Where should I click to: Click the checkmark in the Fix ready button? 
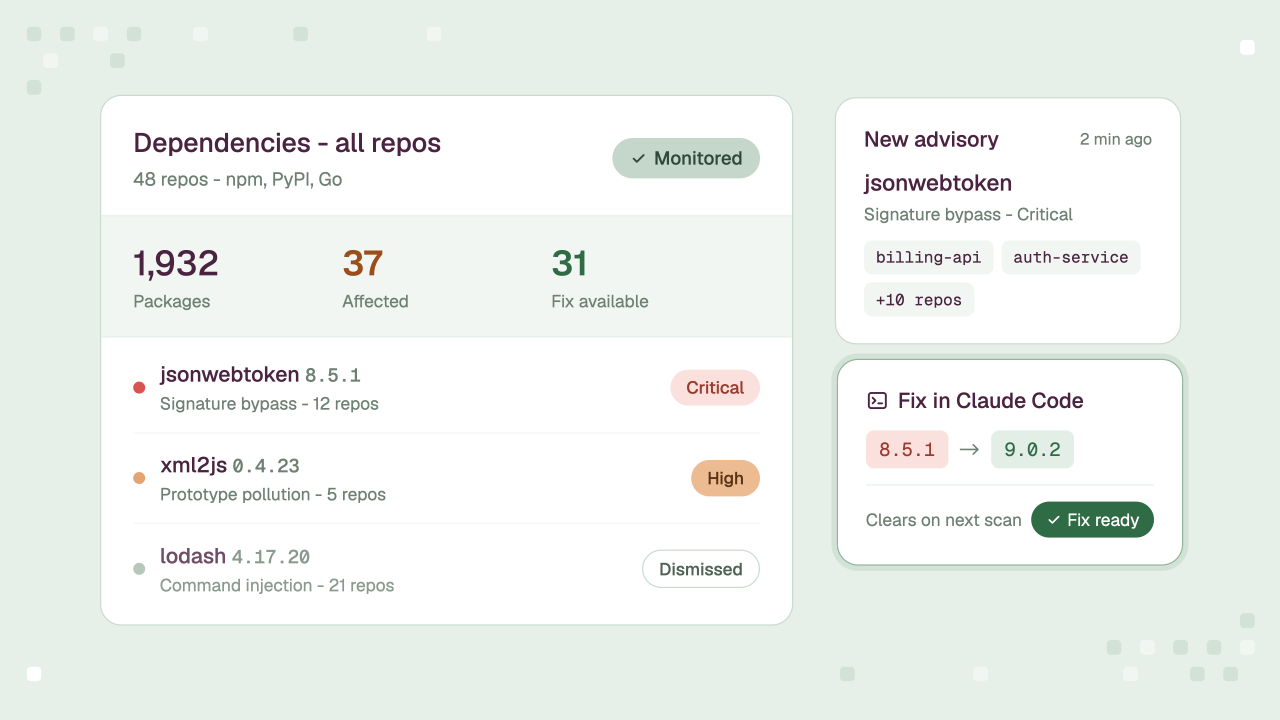1054,520
